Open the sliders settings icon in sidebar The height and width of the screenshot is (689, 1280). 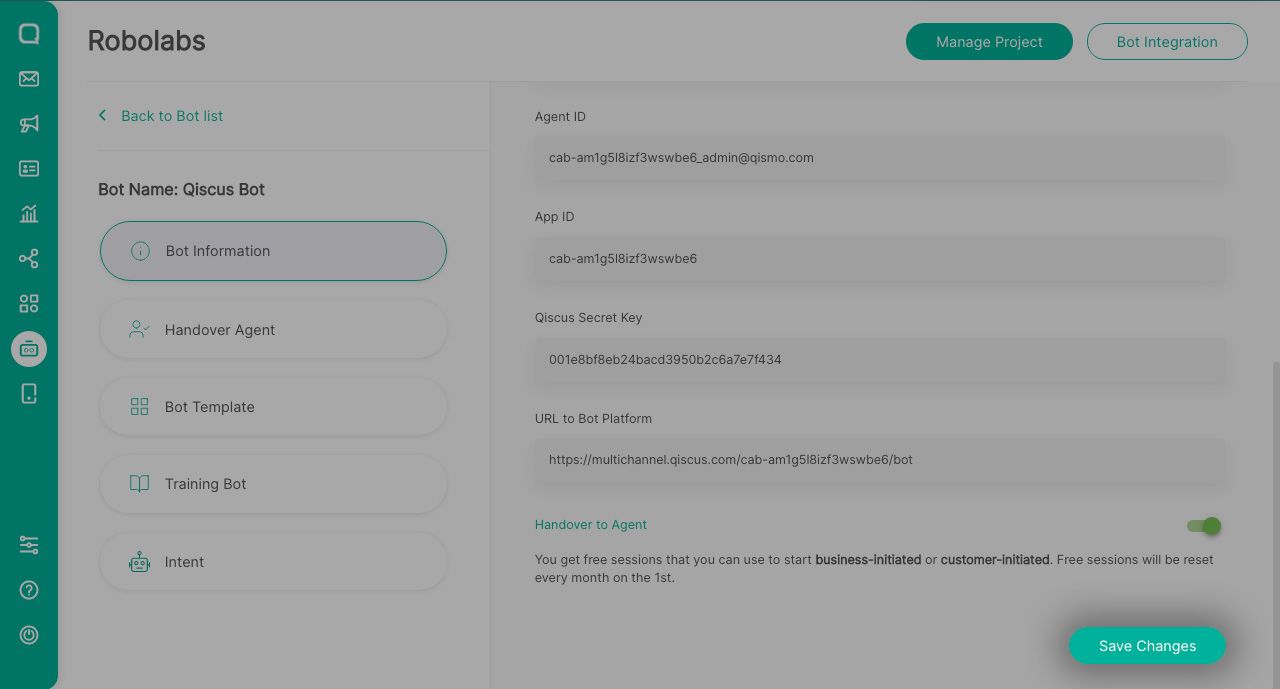29,545
